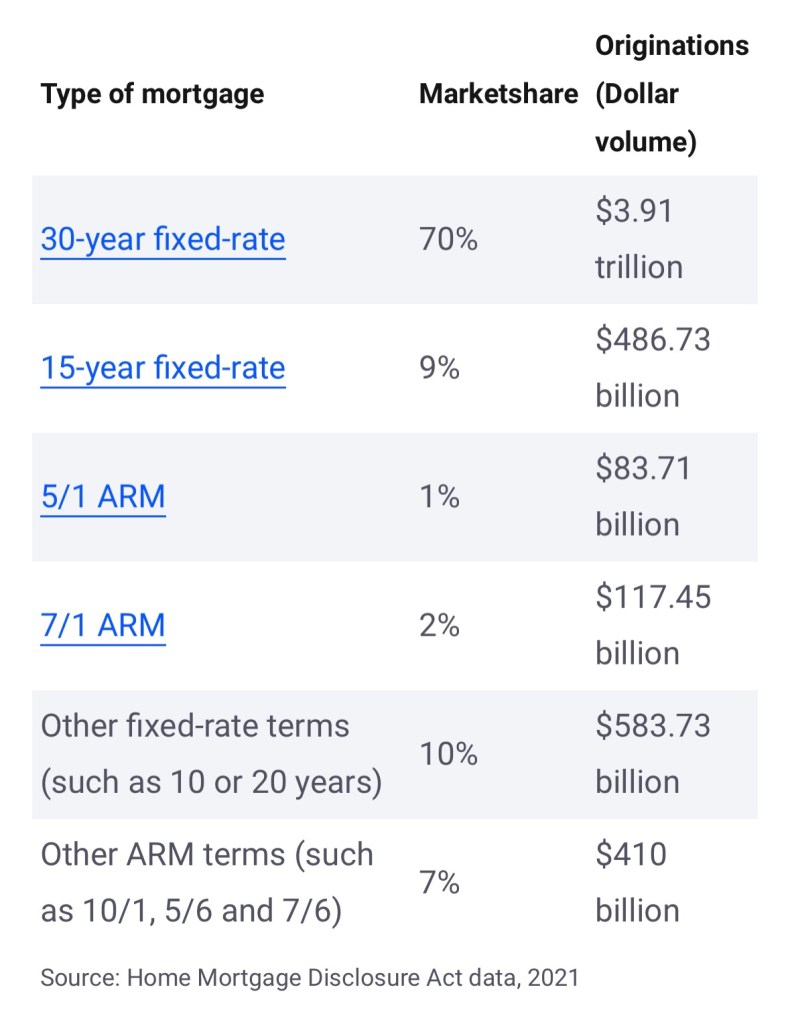Click the Home Mortgage Disclosure Act source text
The height and width of the screenshot is (1024, 790).
pos(309,977)
